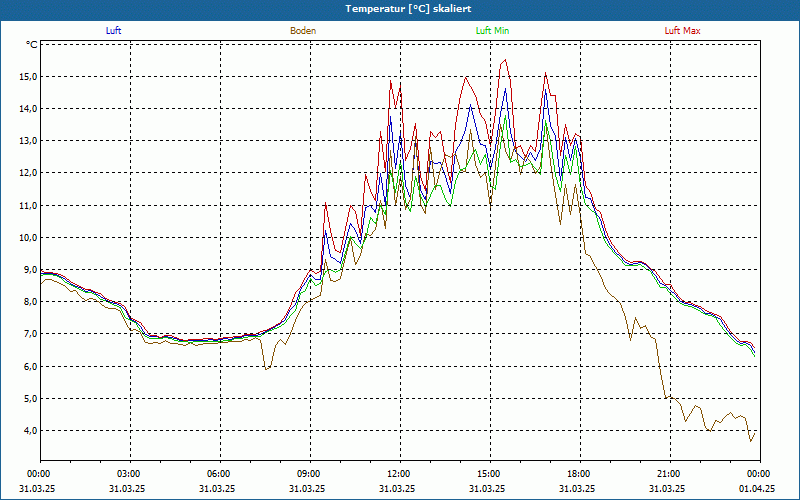Click the blue Luft legend label
Viewport: 800px width, 500px height.
[113, 31]
